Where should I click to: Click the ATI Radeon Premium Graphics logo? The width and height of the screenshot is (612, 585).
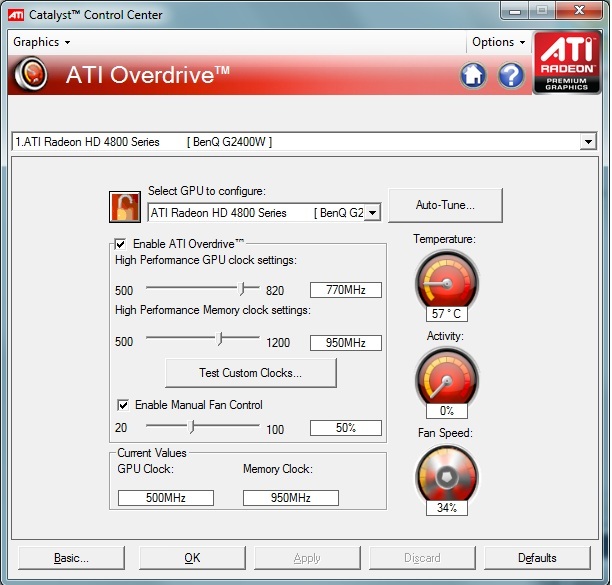(x=567, y=62)
